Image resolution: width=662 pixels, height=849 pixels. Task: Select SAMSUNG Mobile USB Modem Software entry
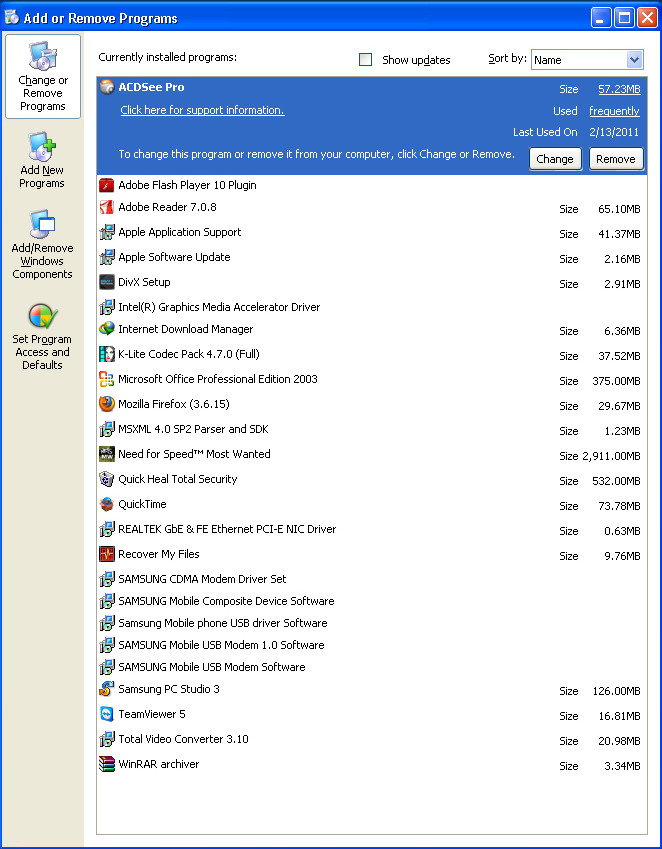[x=212, y=667]
